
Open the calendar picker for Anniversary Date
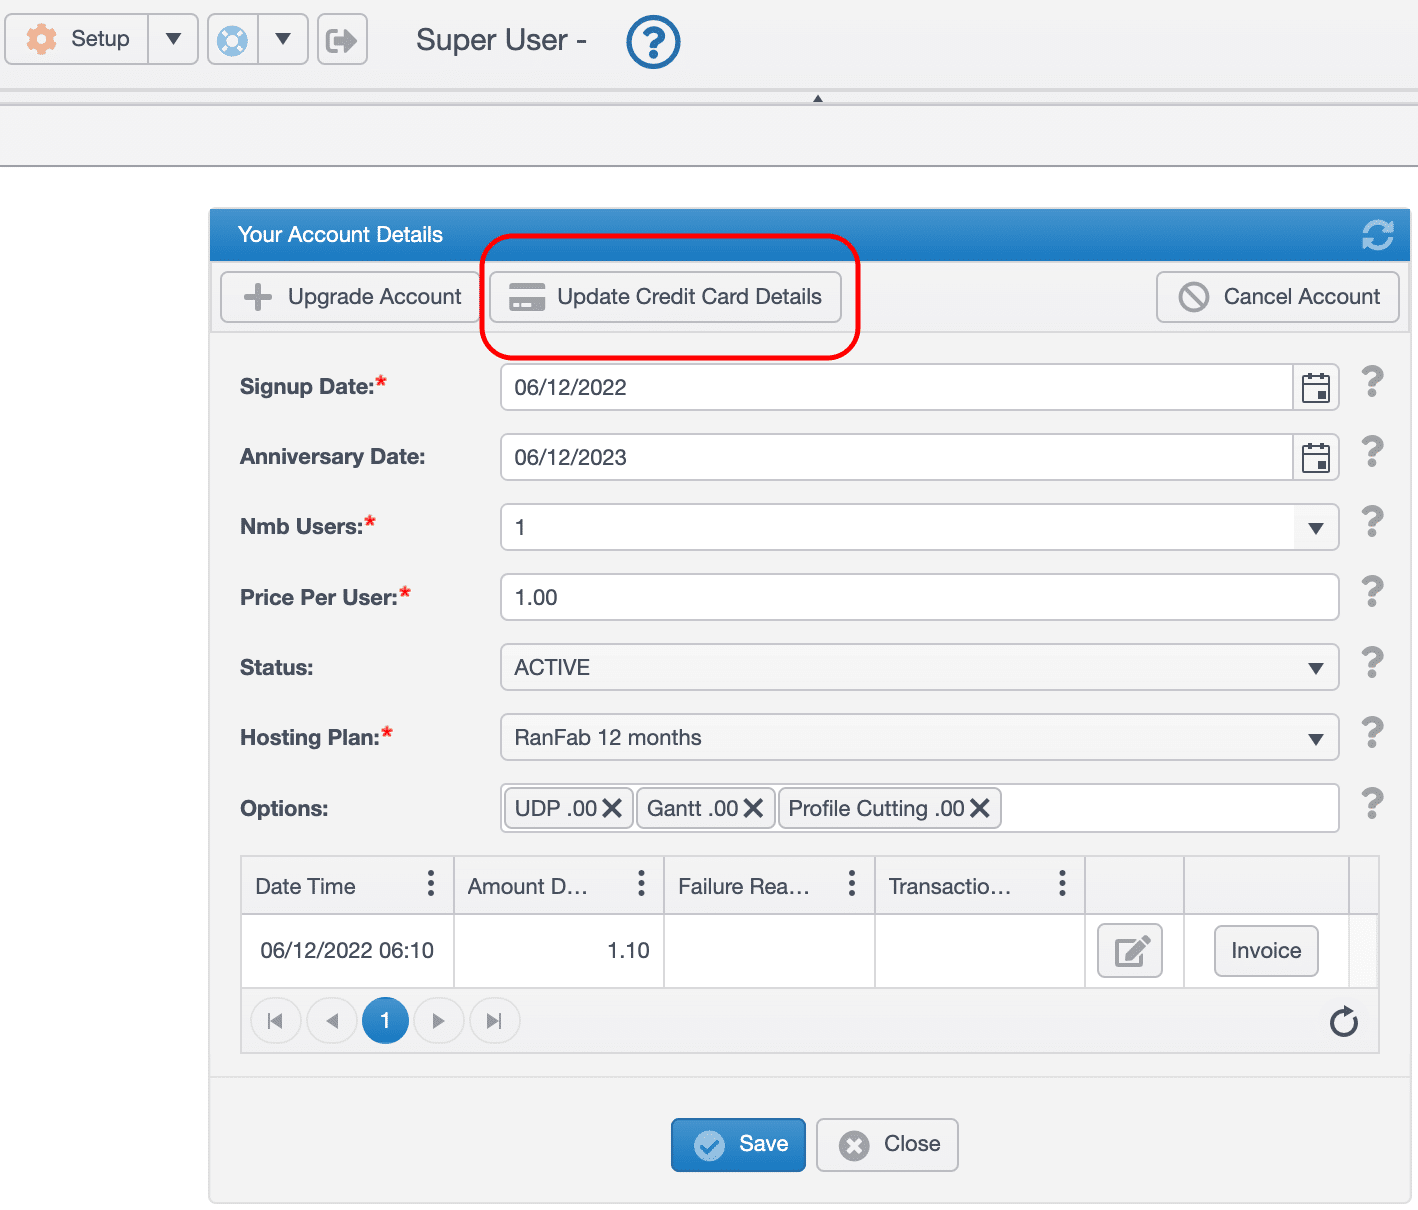(x=1315, y=457)
